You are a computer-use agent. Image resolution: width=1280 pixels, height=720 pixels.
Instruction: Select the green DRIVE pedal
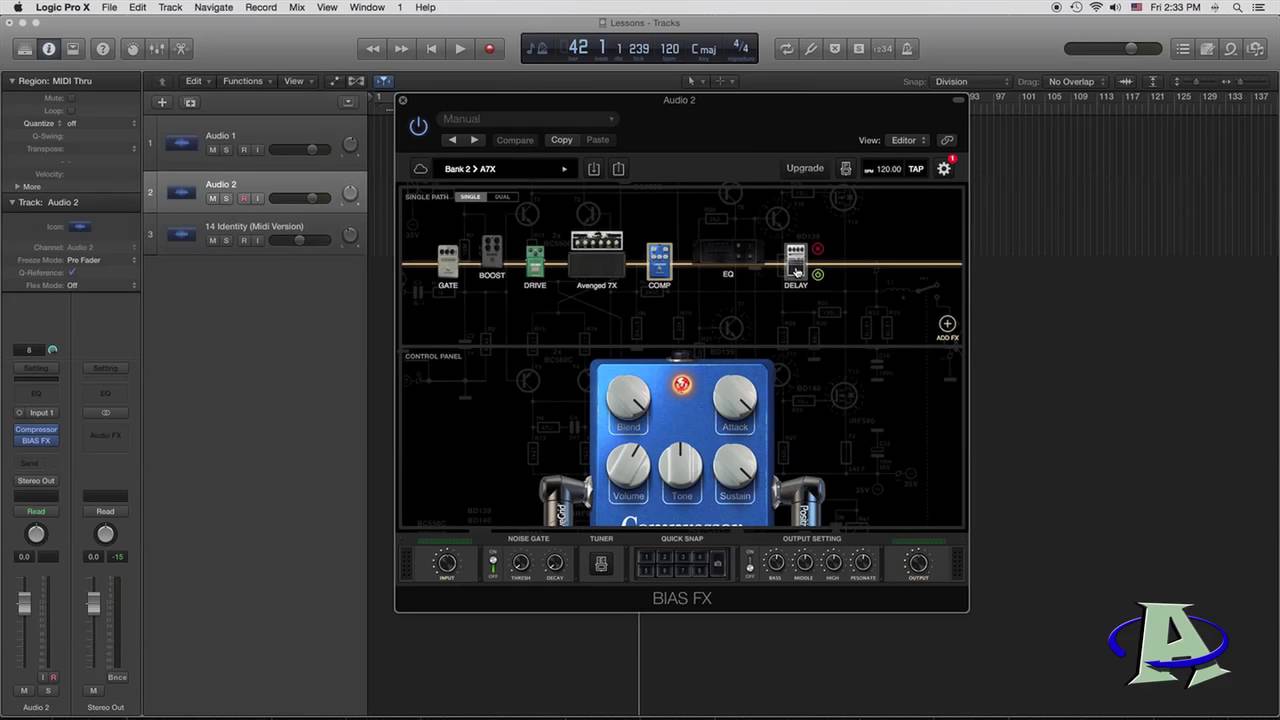point(535,262)
